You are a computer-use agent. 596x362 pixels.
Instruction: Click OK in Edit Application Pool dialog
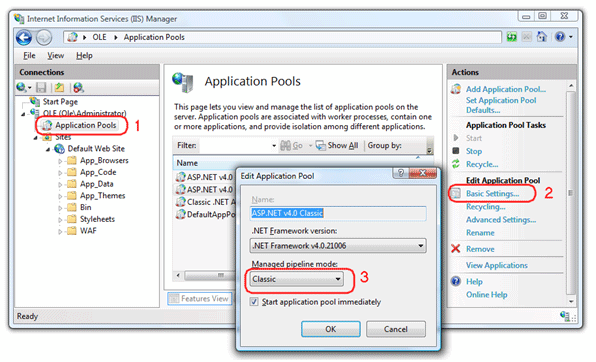click(x=331, y=329)
